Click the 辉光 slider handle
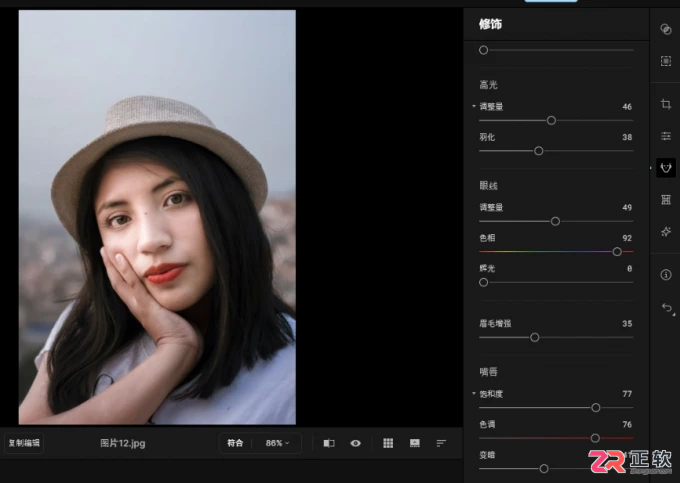Image resolution: width=680 pixels, height=483 pixels. [484, 283]
